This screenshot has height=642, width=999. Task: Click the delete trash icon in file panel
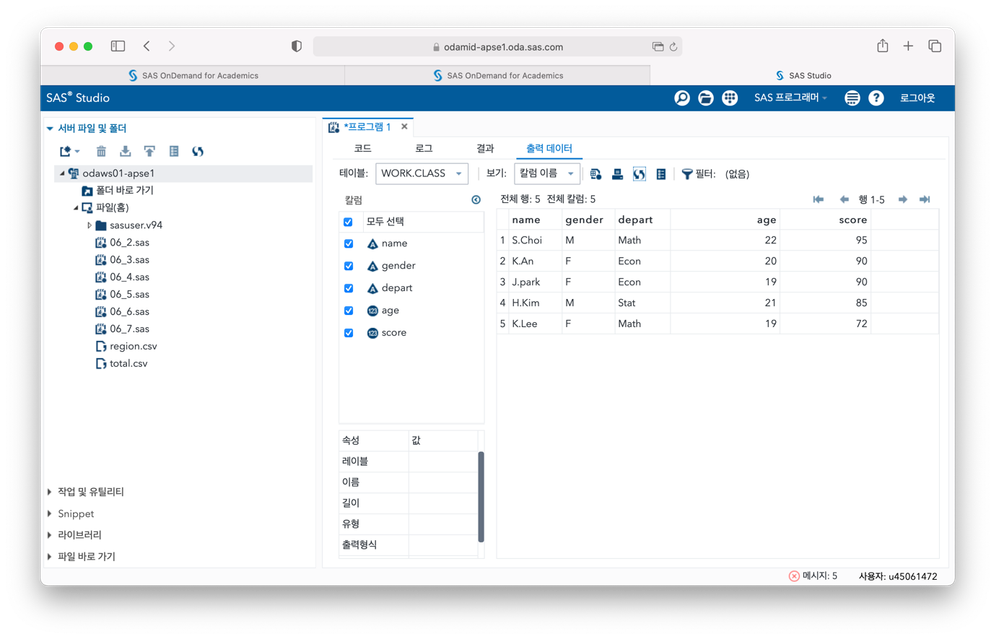coord(101,152)
